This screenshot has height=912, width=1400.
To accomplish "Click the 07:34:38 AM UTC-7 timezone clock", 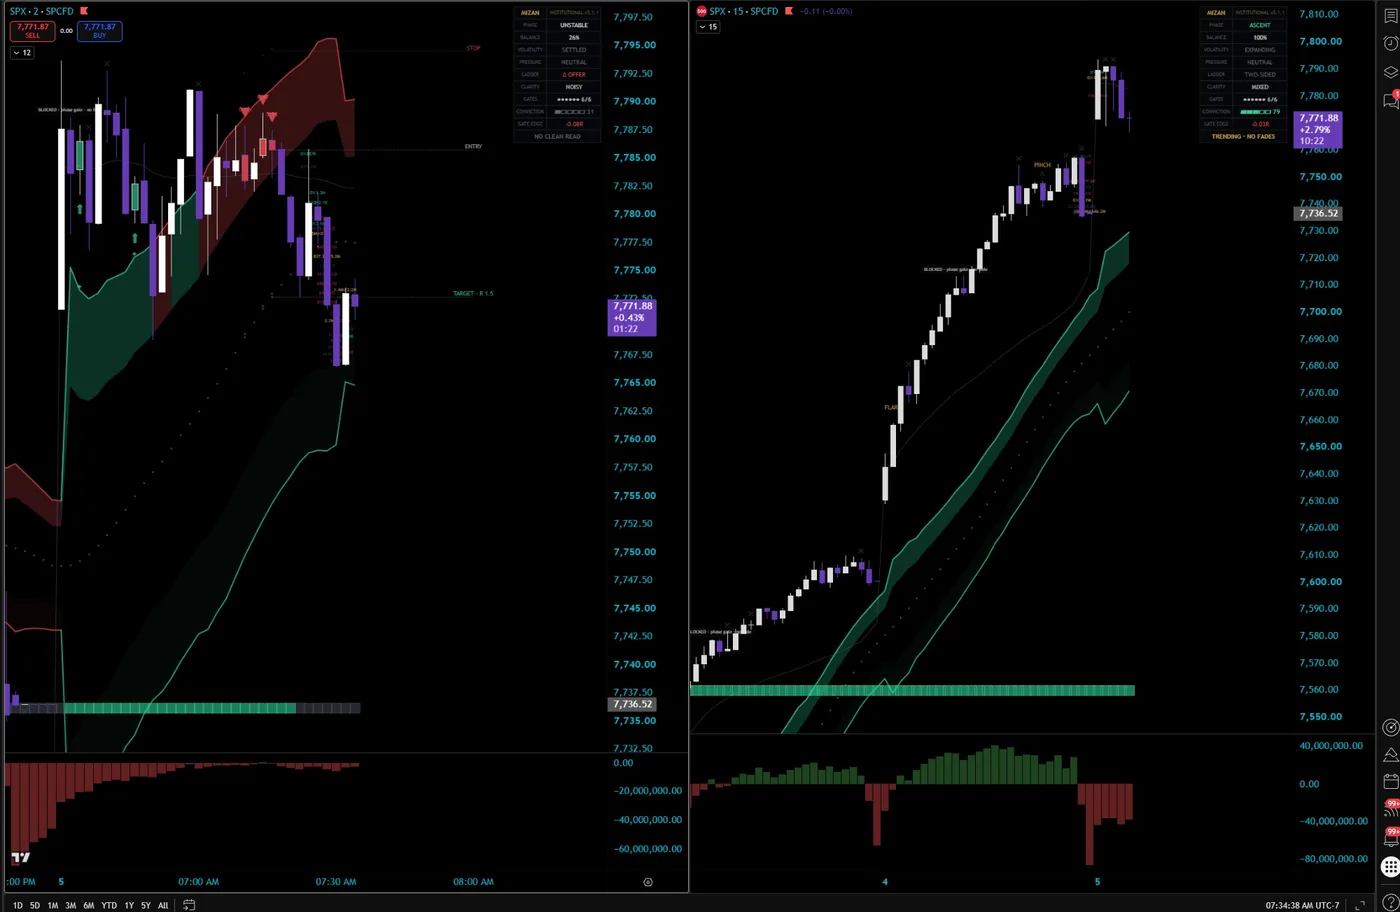I will pos(1302,905).
